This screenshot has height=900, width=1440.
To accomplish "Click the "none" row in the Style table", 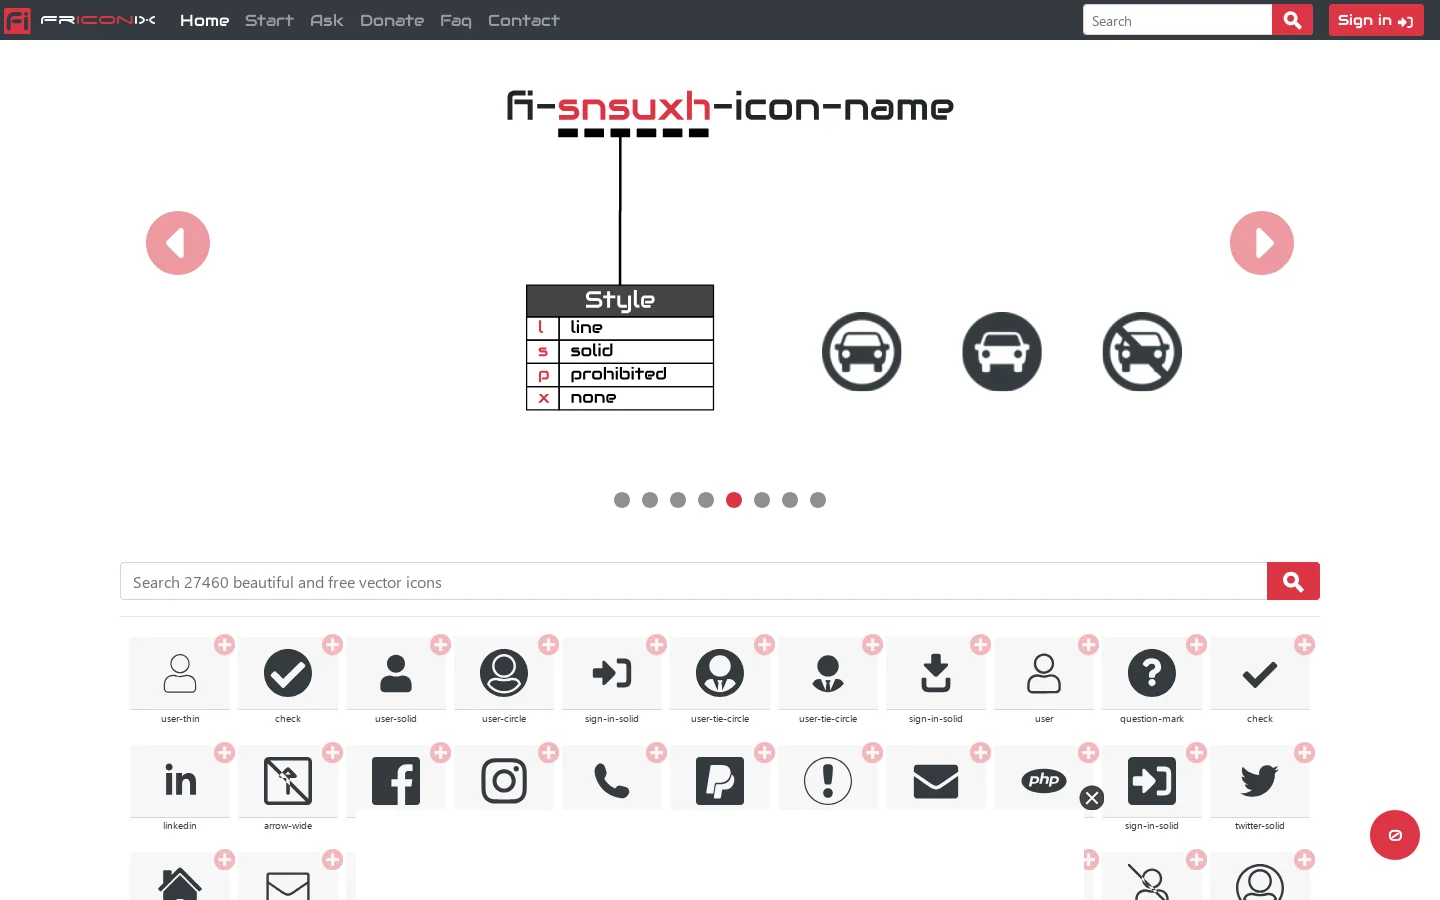I will pos(620,398).
